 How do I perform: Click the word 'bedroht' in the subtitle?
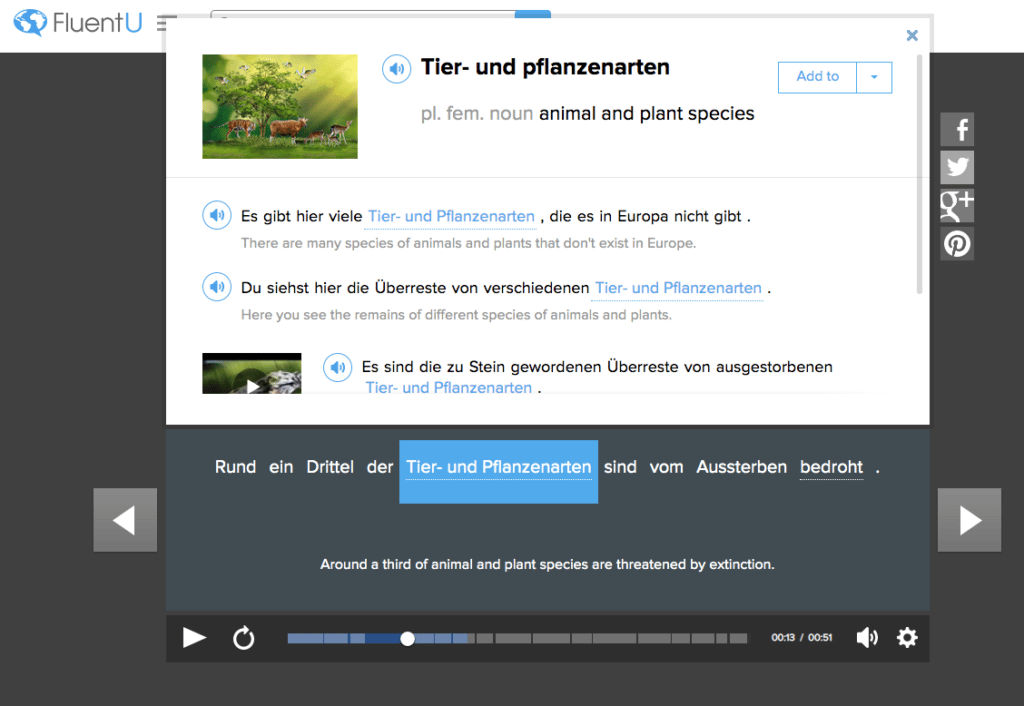831,467
